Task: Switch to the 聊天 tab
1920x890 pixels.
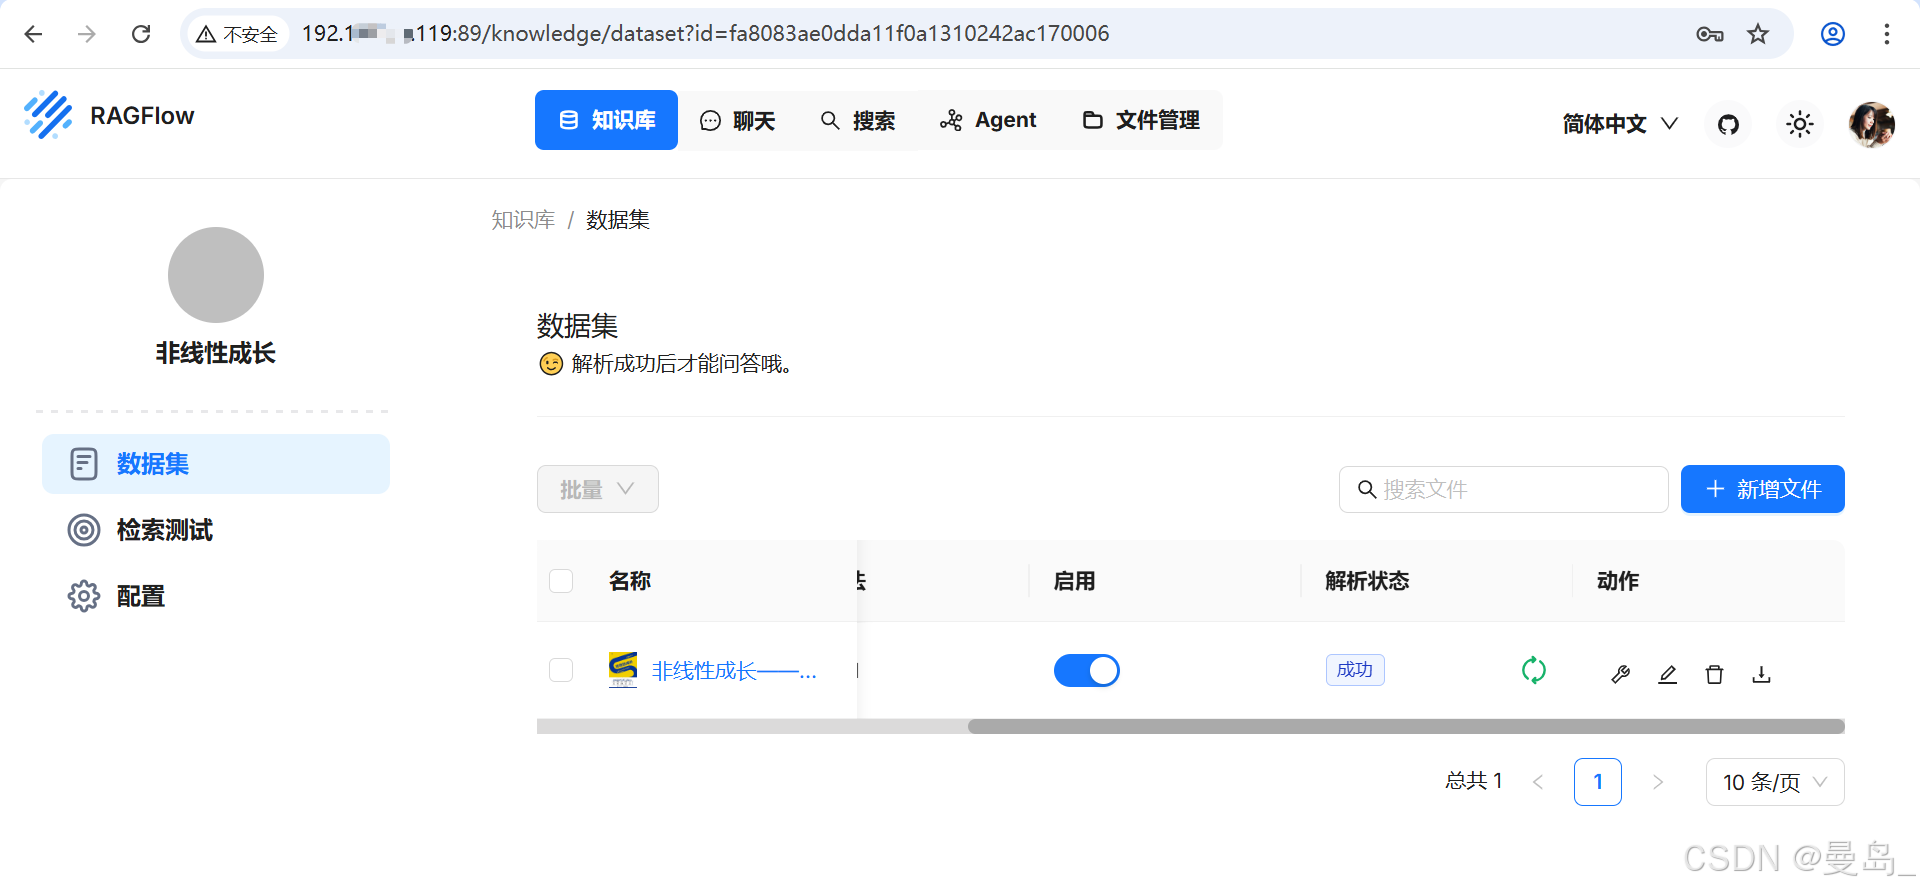Action: (738, 120)
